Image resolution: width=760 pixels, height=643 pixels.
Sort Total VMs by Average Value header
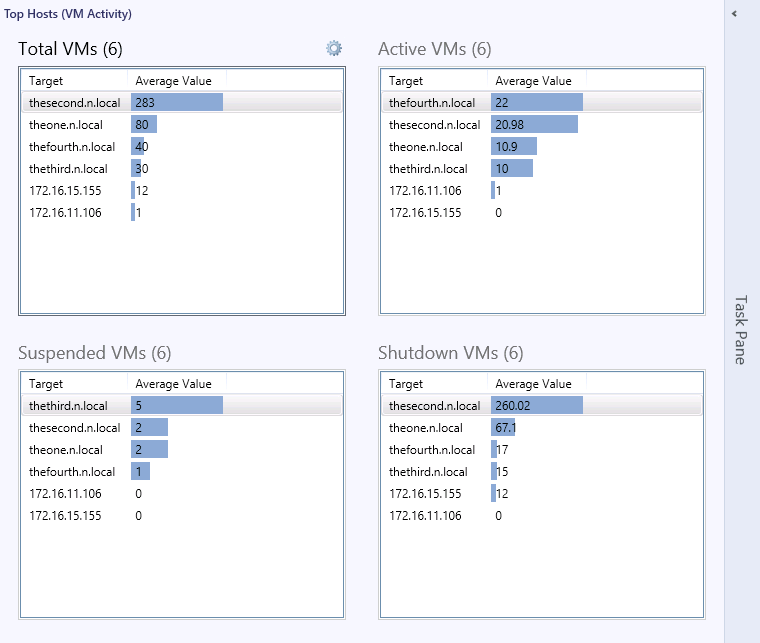click(173, 81)
